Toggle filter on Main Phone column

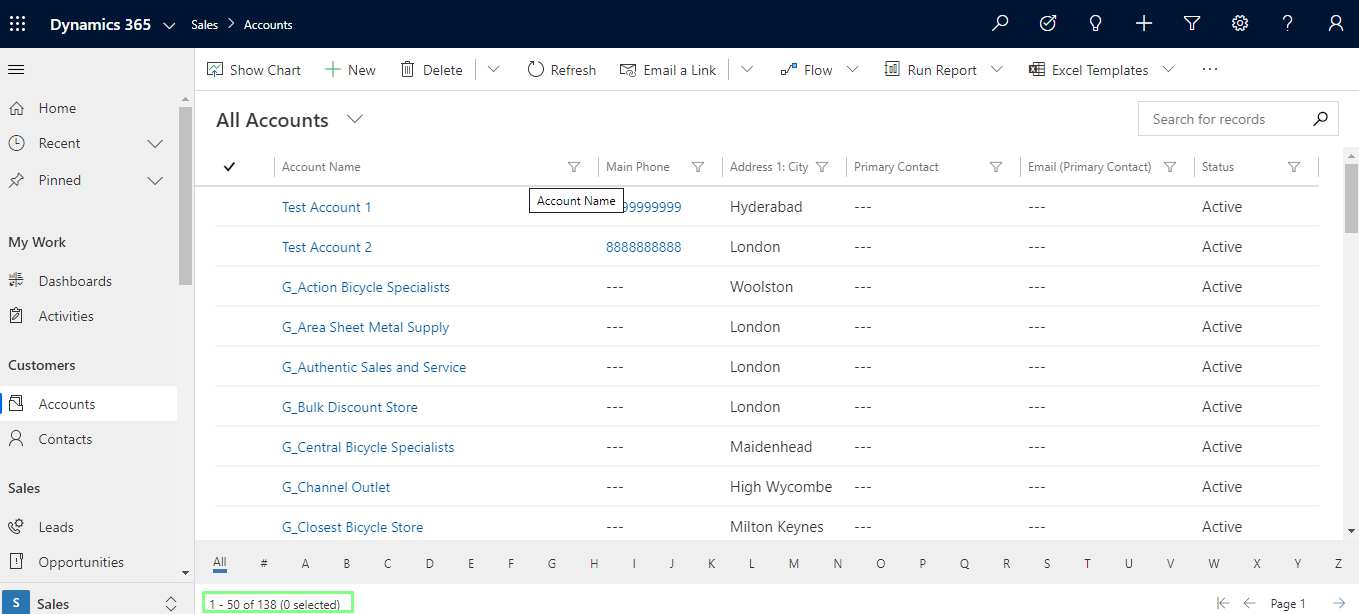697,166
